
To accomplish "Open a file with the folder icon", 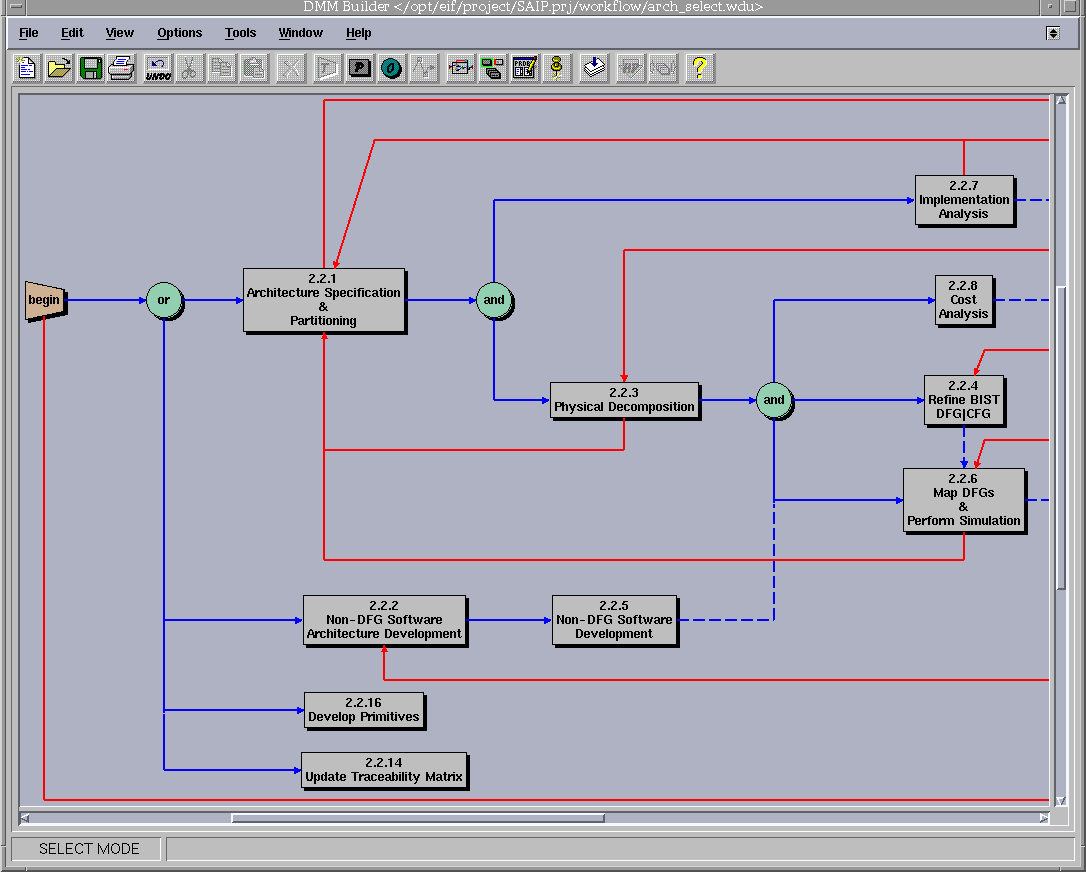I will pyautogui.click(x=59, y=68).
